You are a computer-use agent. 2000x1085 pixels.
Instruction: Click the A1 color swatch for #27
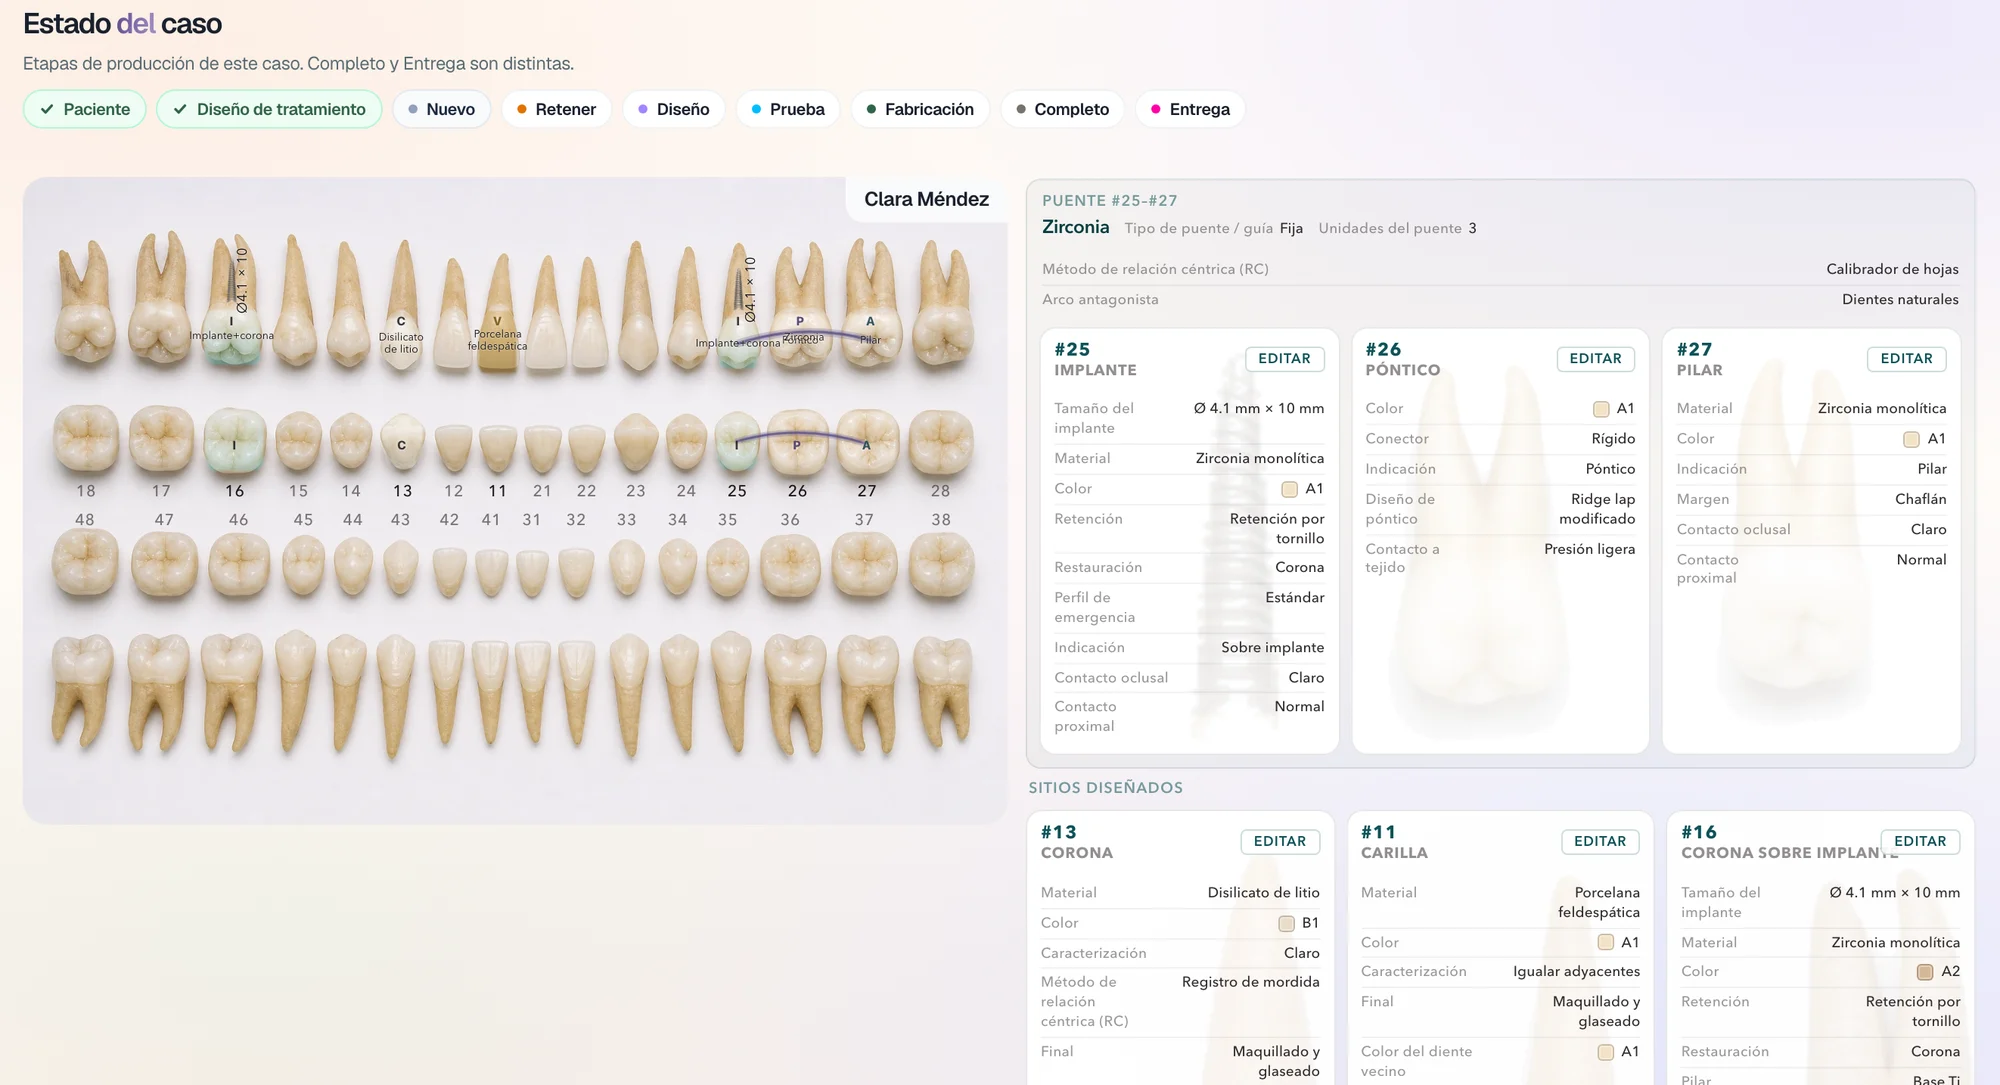[x=1912, y=439]
